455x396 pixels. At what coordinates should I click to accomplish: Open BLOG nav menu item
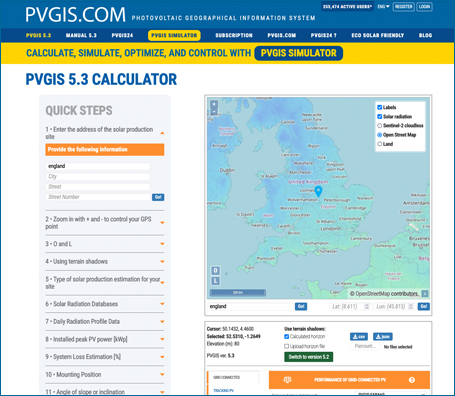pos(425,35)
